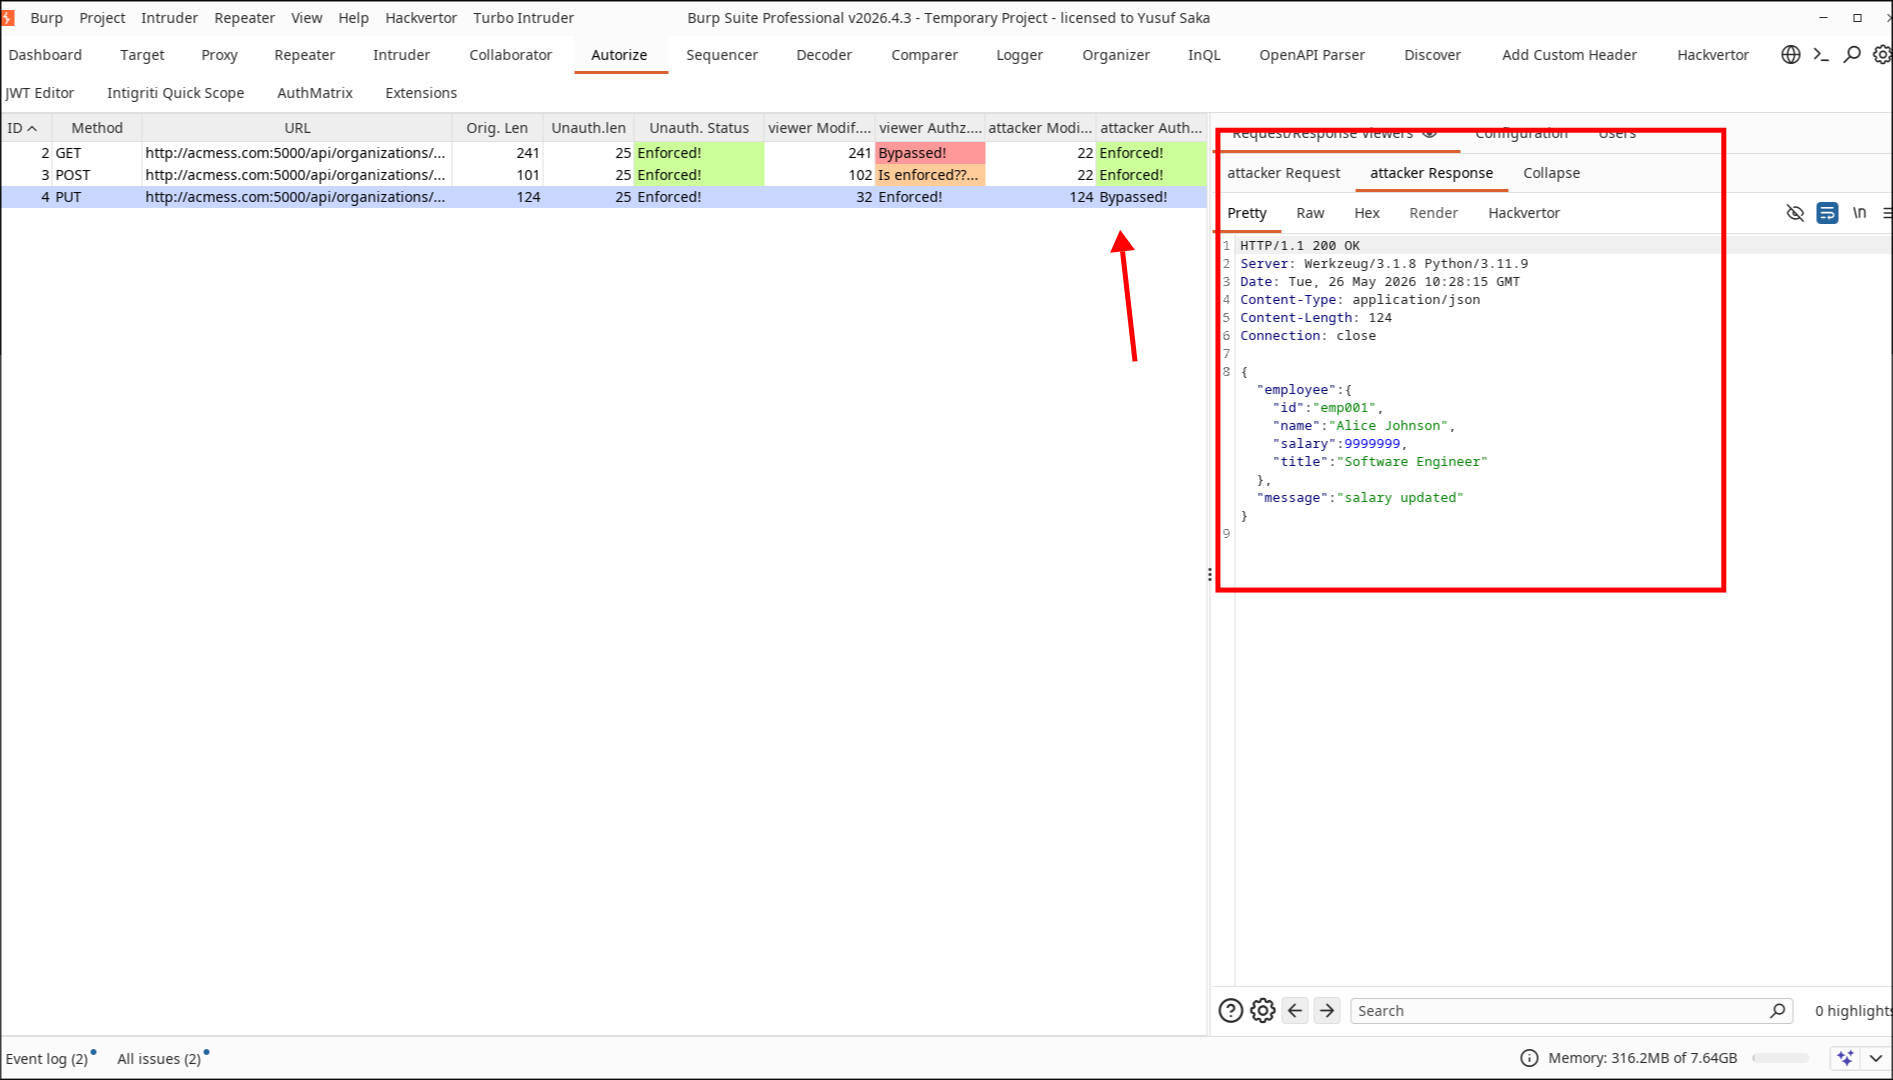Click the vertical split-pane handle dots
Screen dimensions: 1893x1080
pos(1210,575)
